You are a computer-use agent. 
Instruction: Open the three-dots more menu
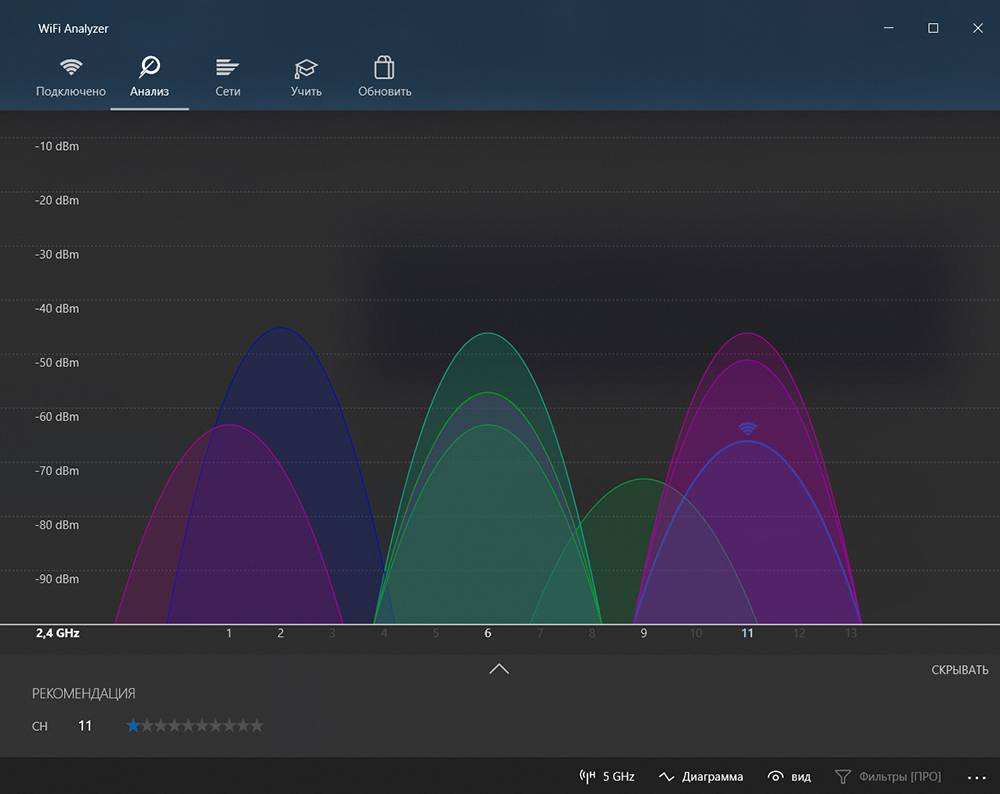[976, 777]
